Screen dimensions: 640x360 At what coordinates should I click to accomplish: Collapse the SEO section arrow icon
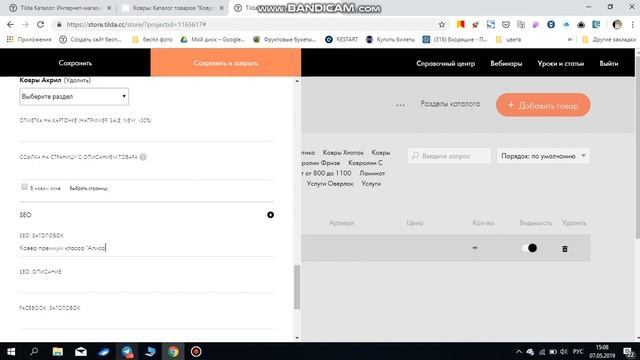270,215
